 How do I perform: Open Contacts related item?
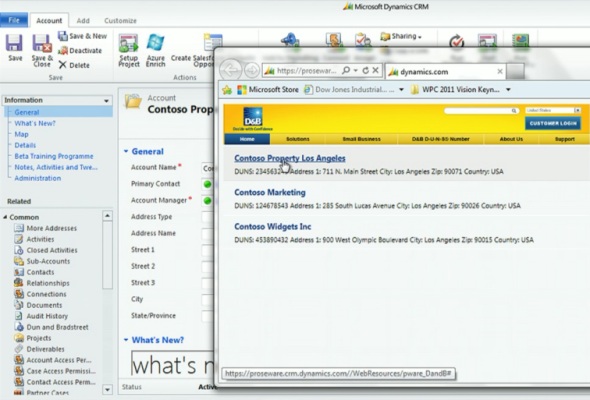[34, 272]
